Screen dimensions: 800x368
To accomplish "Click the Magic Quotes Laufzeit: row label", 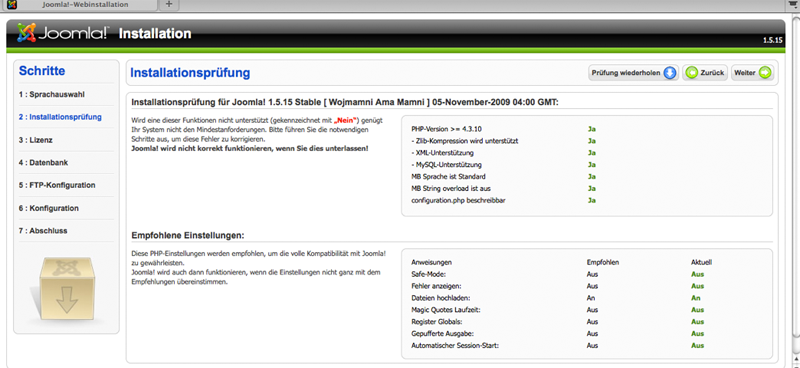I will click(445, 310).
